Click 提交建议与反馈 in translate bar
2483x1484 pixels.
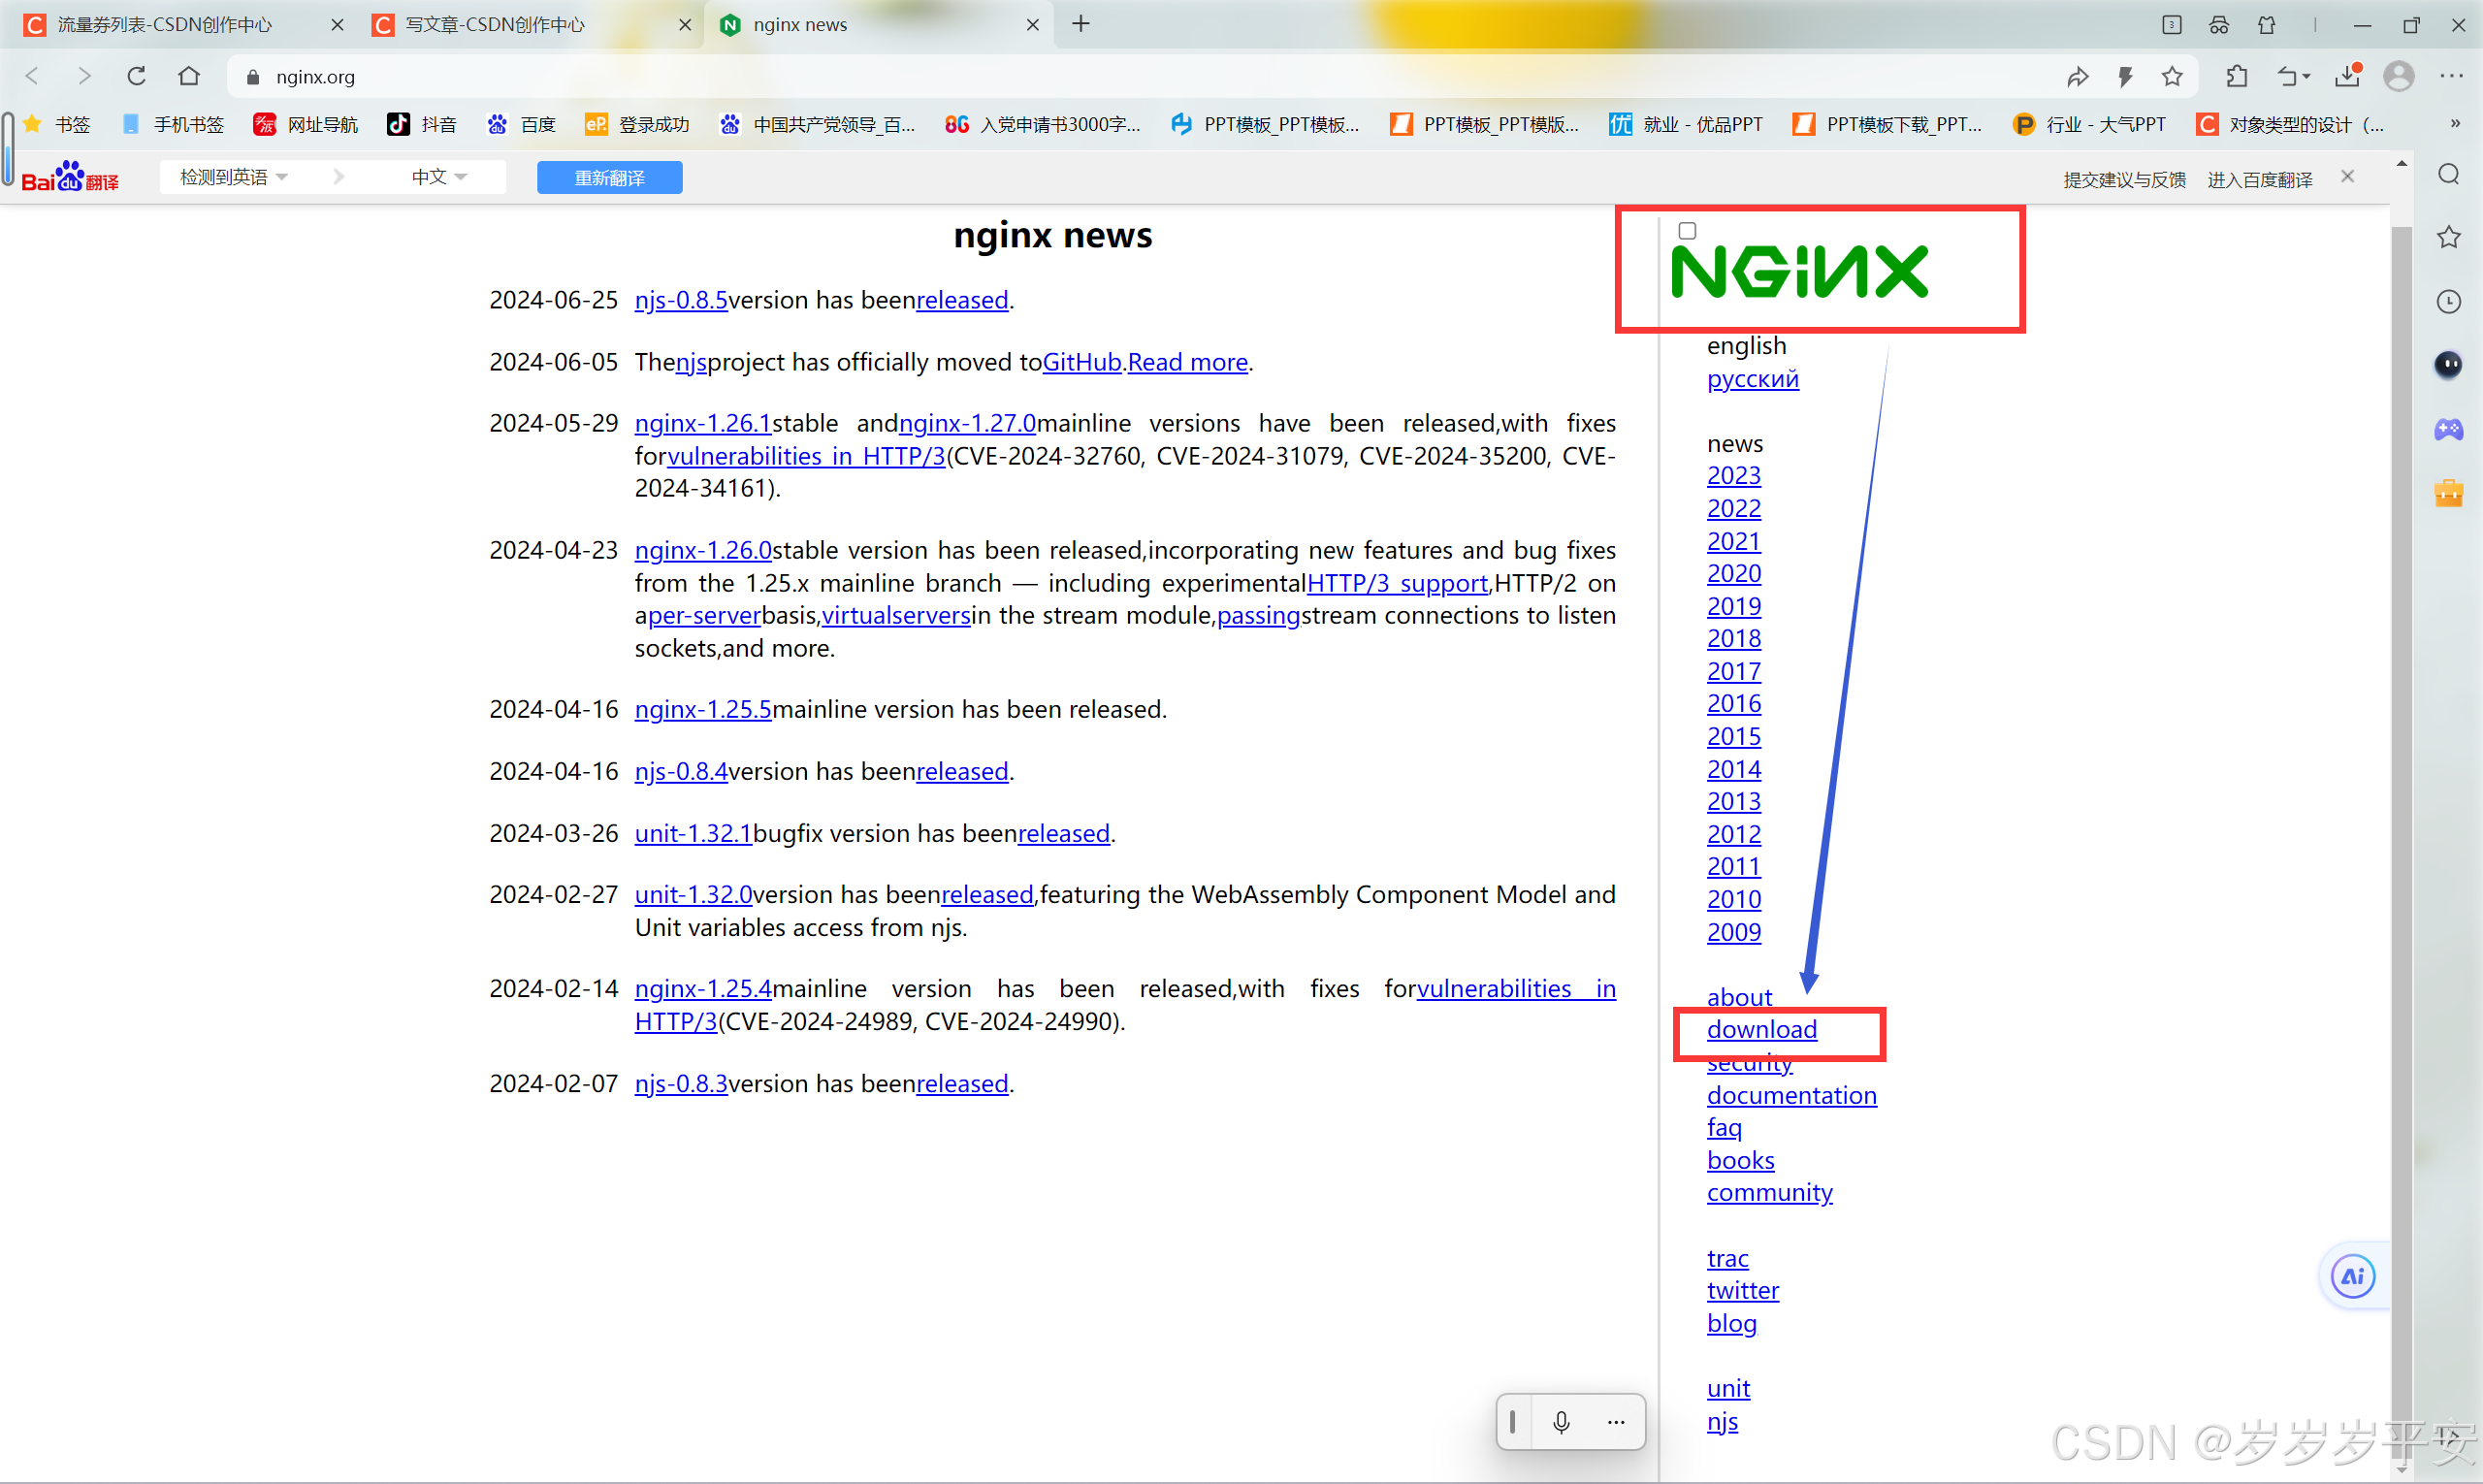click(x=2124, y=179)
